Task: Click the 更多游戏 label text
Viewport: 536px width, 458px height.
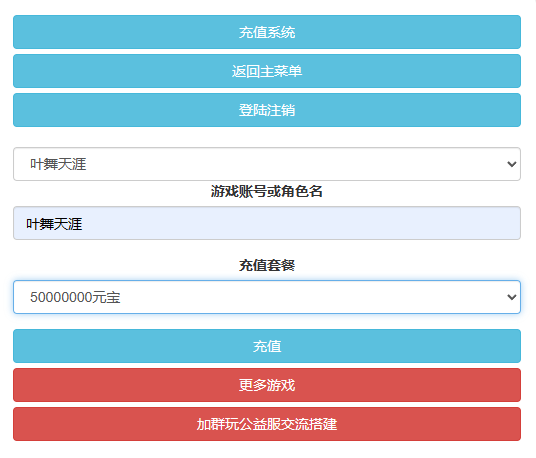Action: [267, 385]
